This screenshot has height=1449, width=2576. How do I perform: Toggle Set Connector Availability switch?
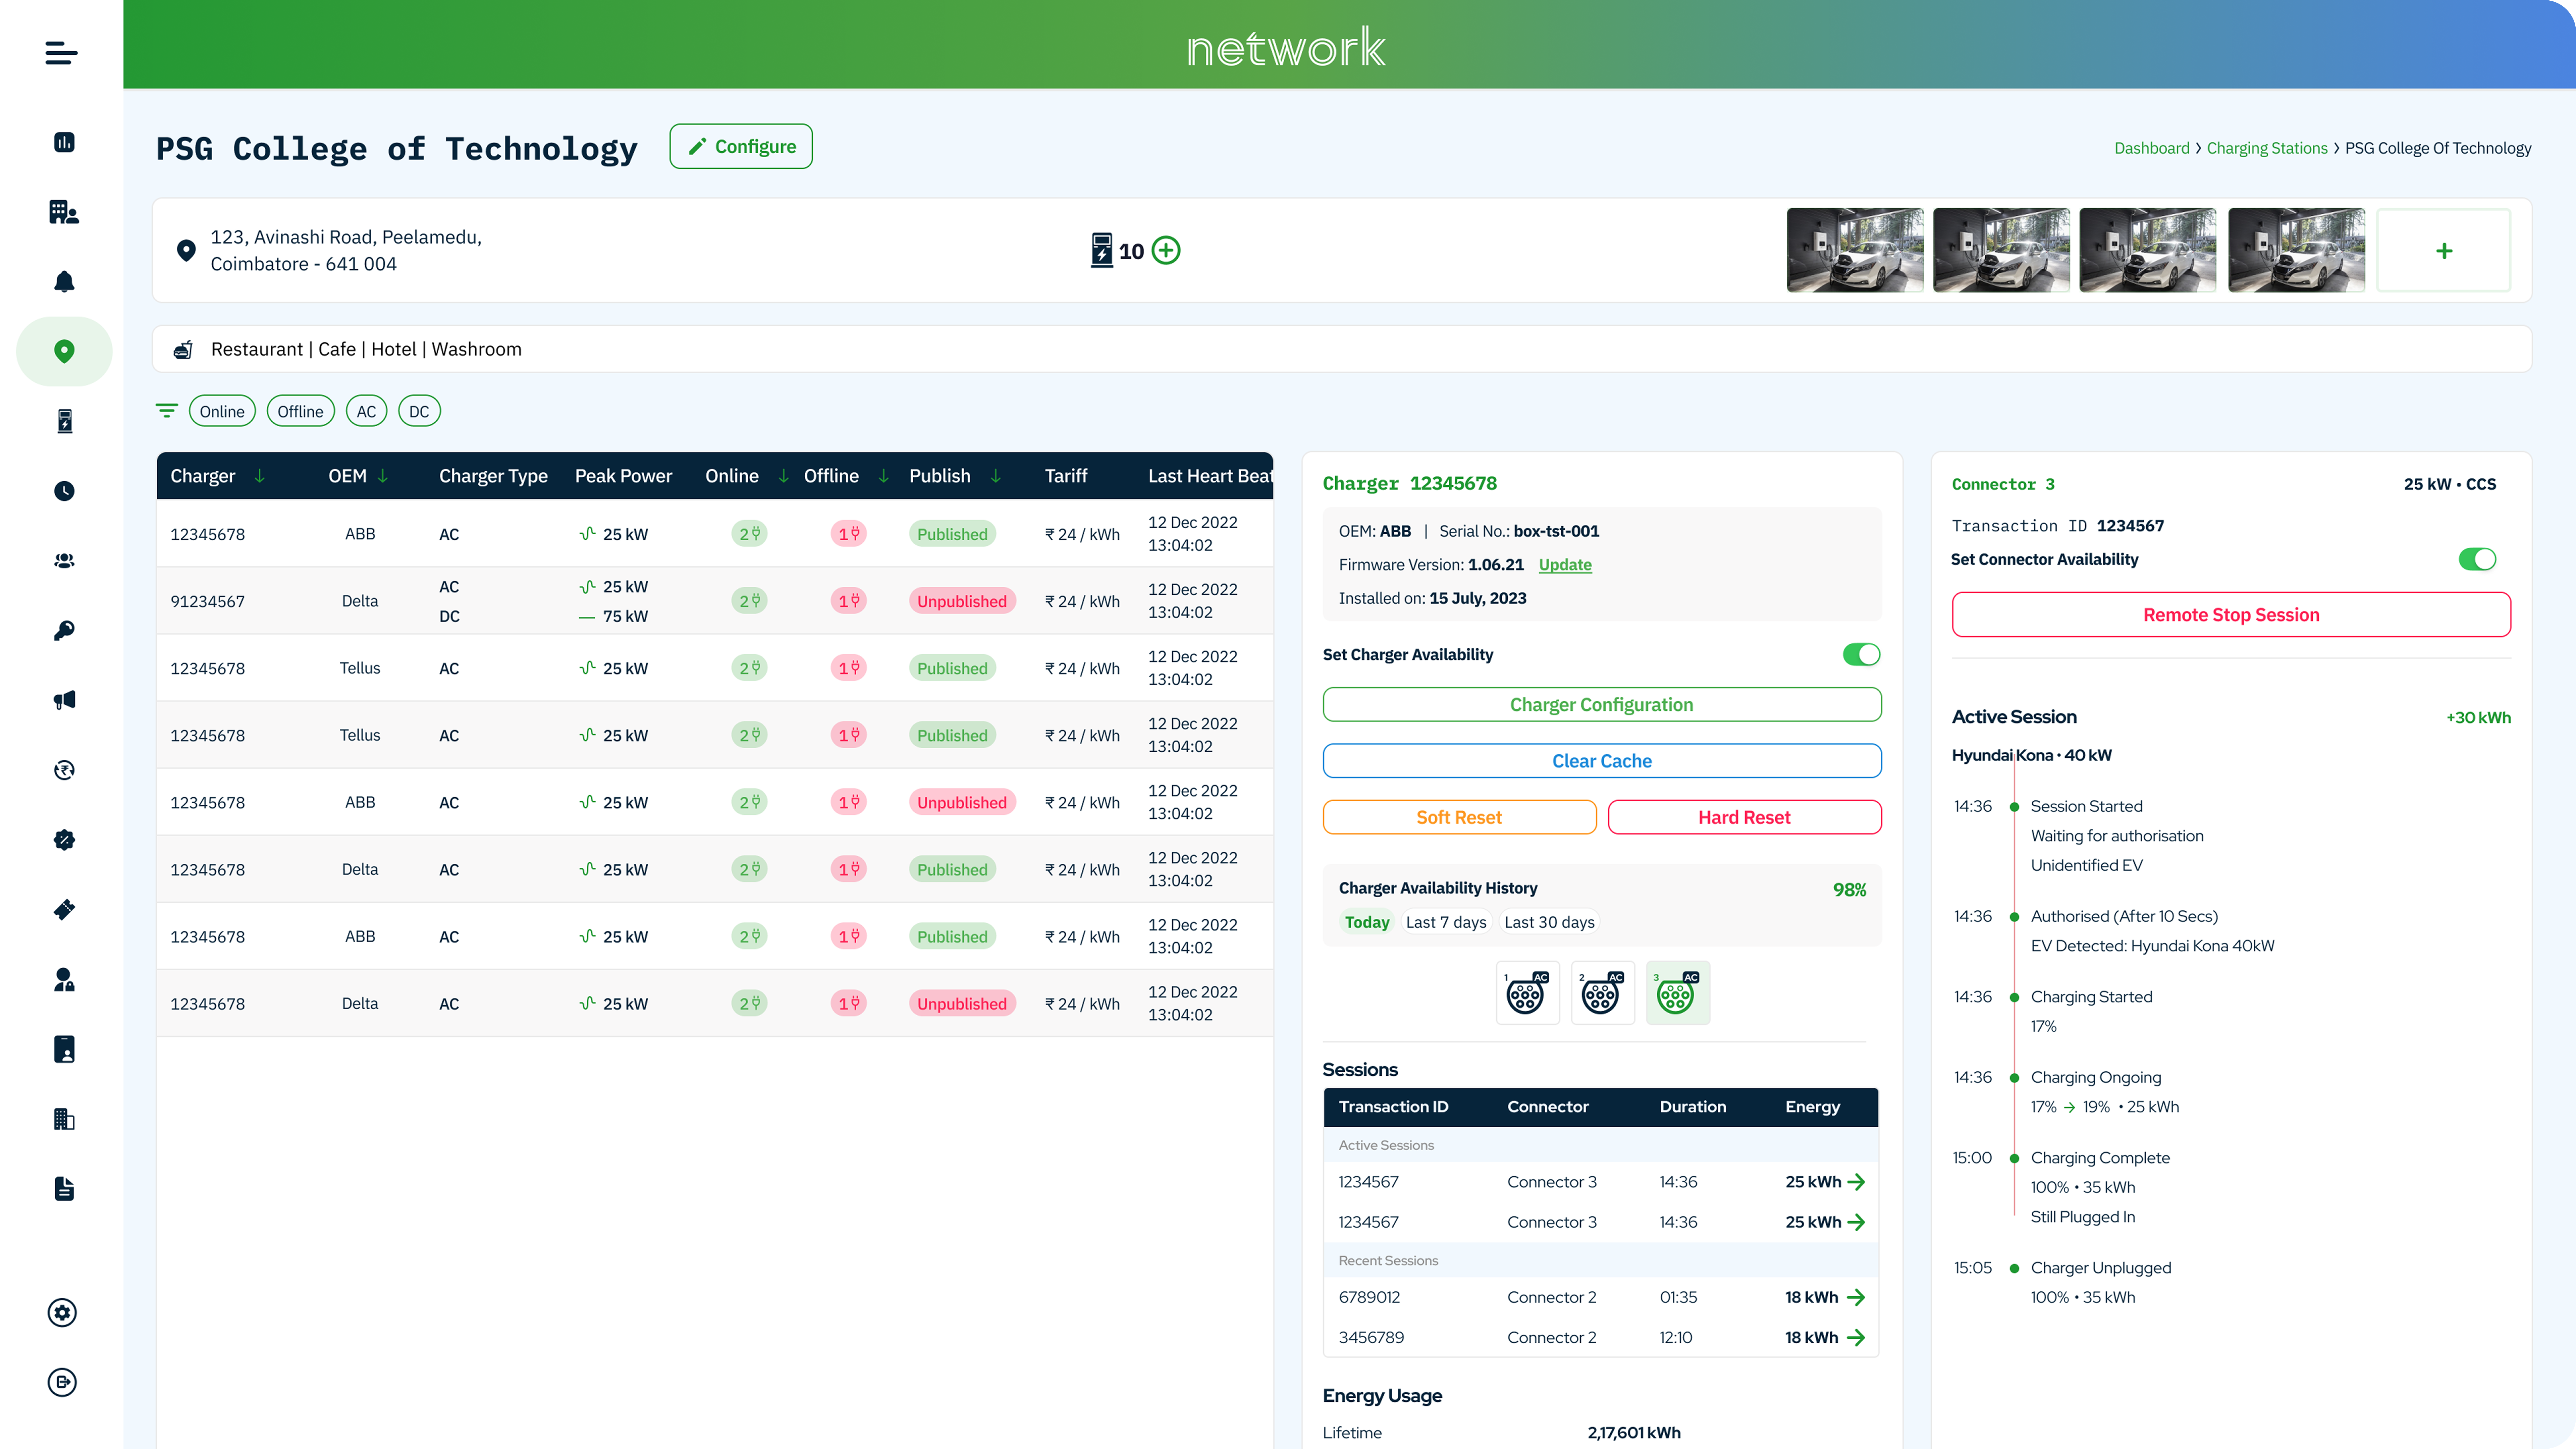(2477, 559)
